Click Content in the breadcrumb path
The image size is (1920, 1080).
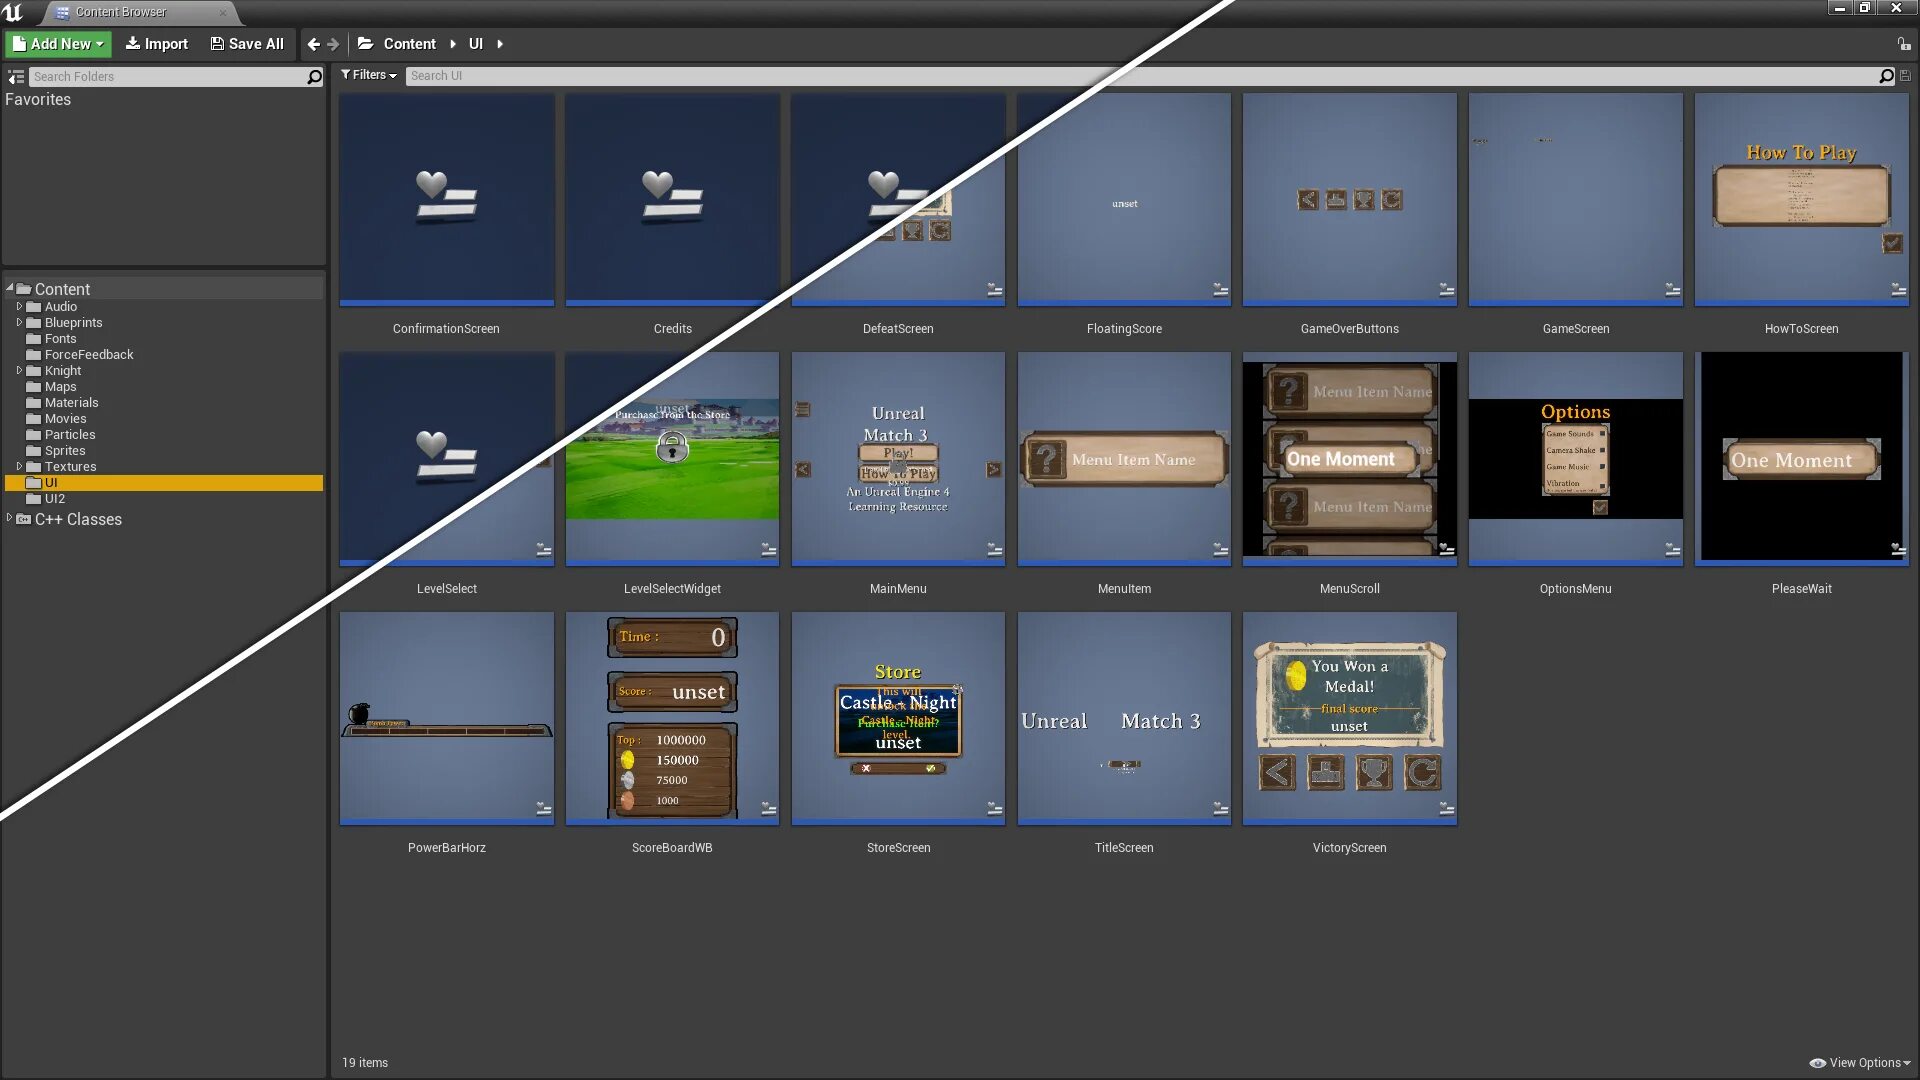pos(409,44)
